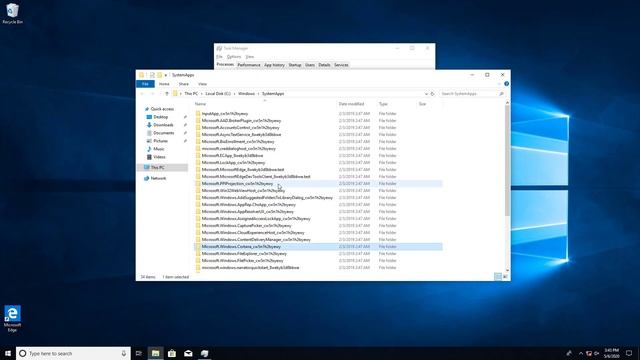
Task: Click chevron after This PC in breadcrumb
Action: 202,93
